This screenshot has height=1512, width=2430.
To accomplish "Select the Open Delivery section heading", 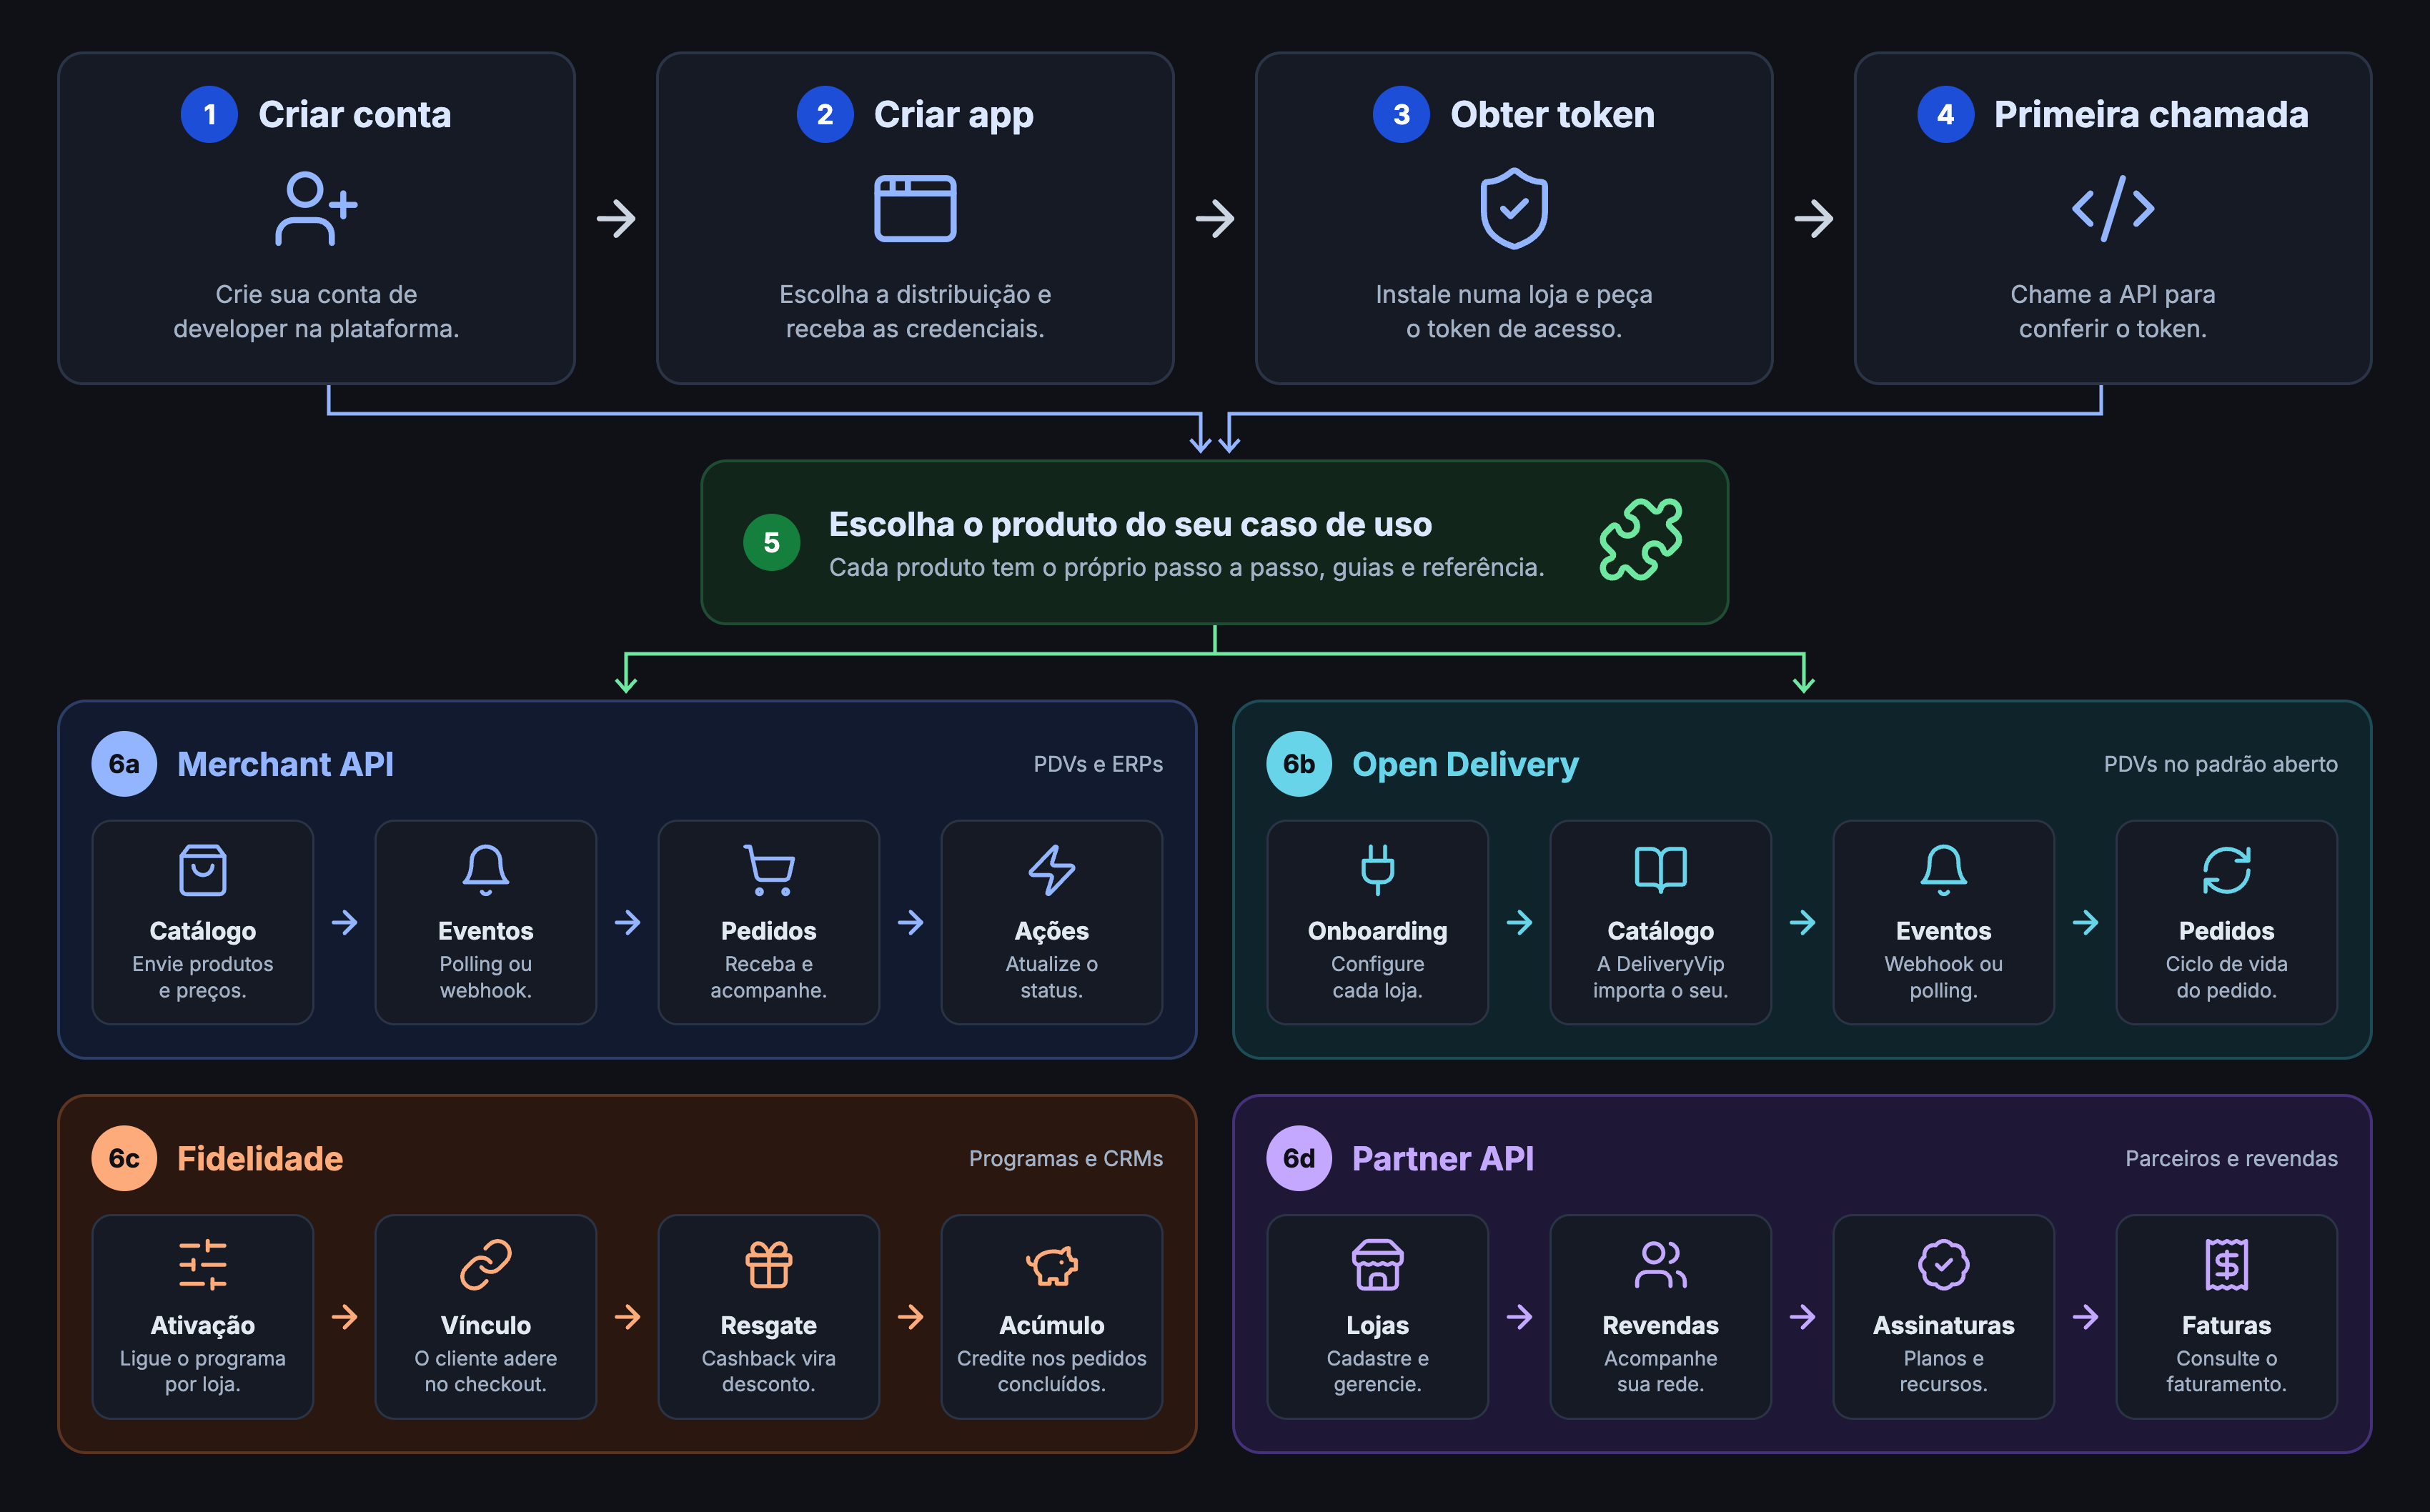I will [x=1465, y=764].
